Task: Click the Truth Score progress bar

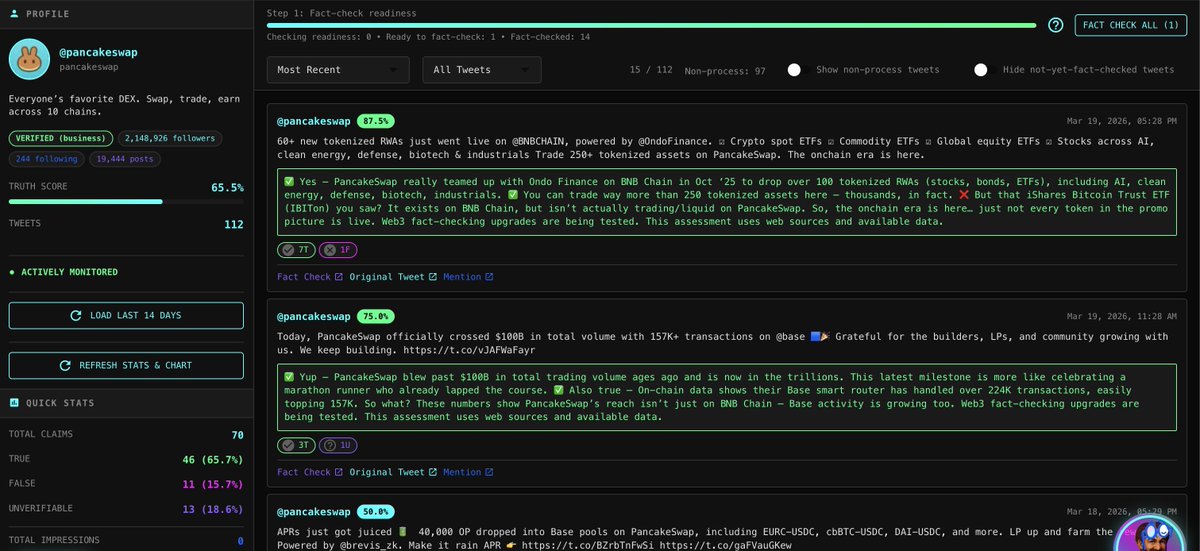Action: (126, 201)
